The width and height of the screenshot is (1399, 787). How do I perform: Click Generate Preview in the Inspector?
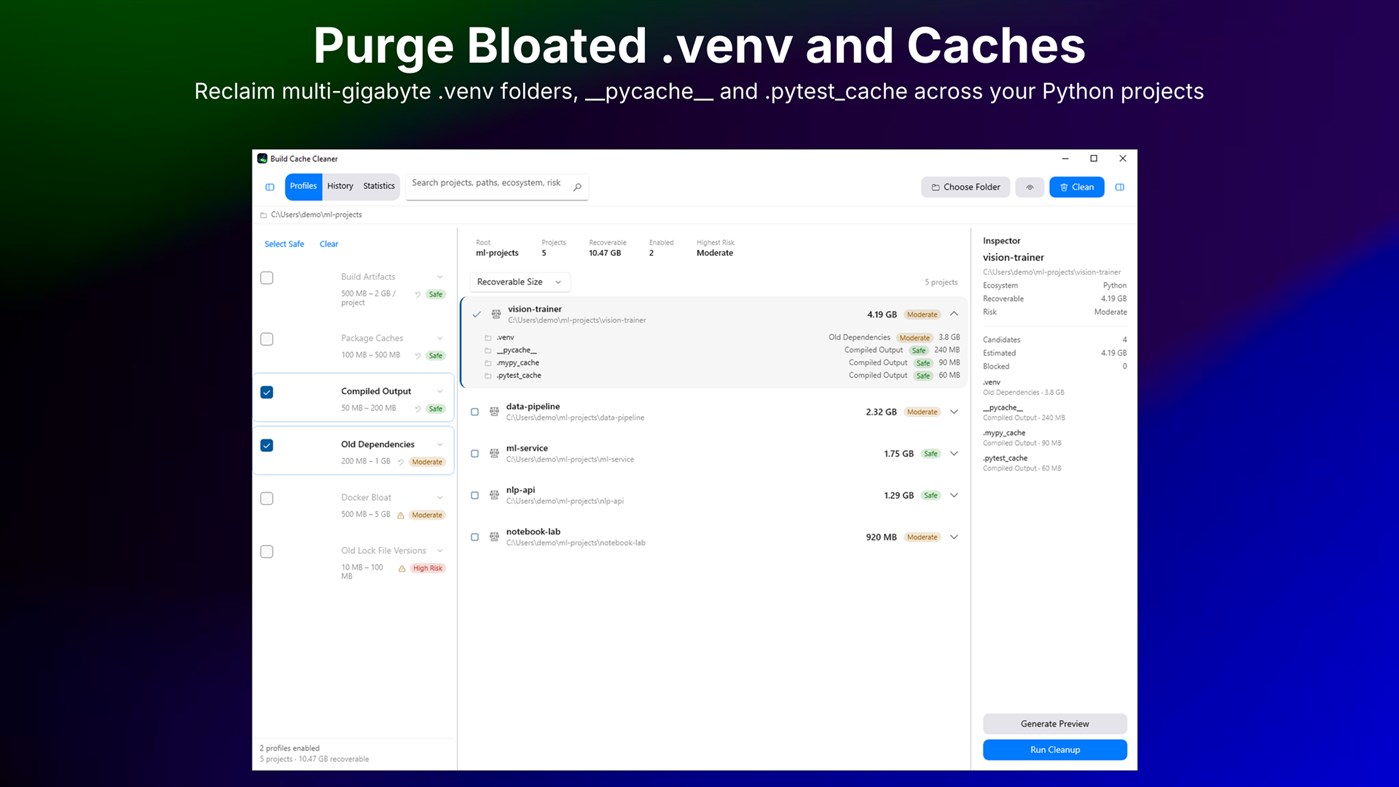tap(1055, 724)
